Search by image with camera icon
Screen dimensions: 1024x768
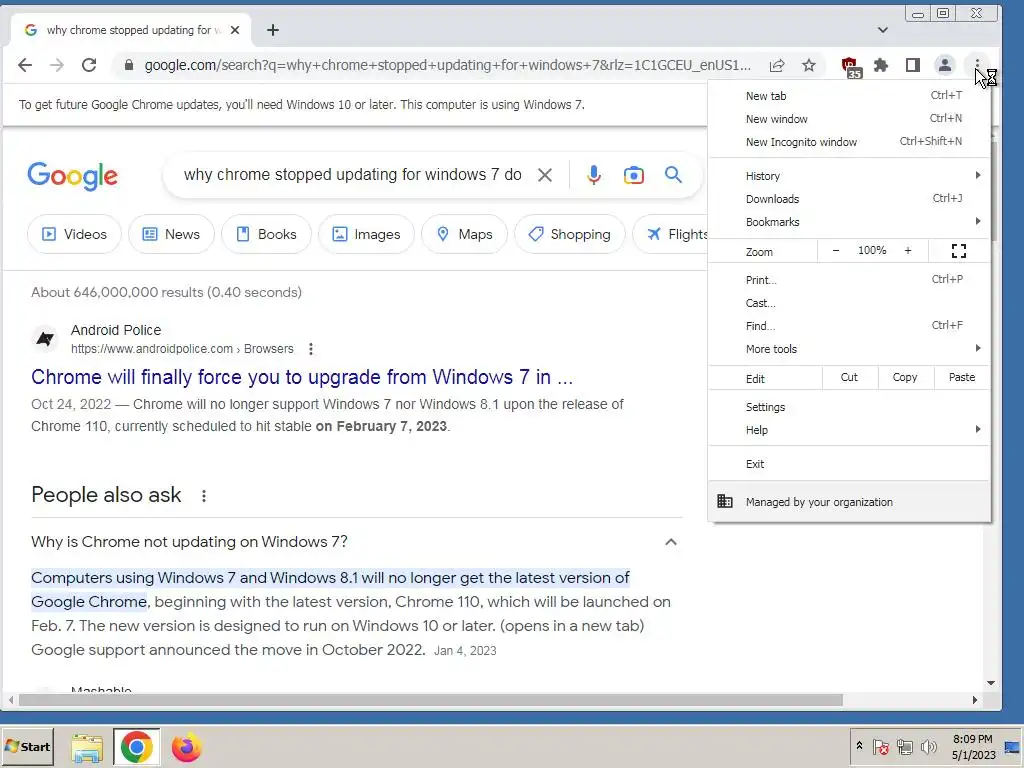(633, 175)
